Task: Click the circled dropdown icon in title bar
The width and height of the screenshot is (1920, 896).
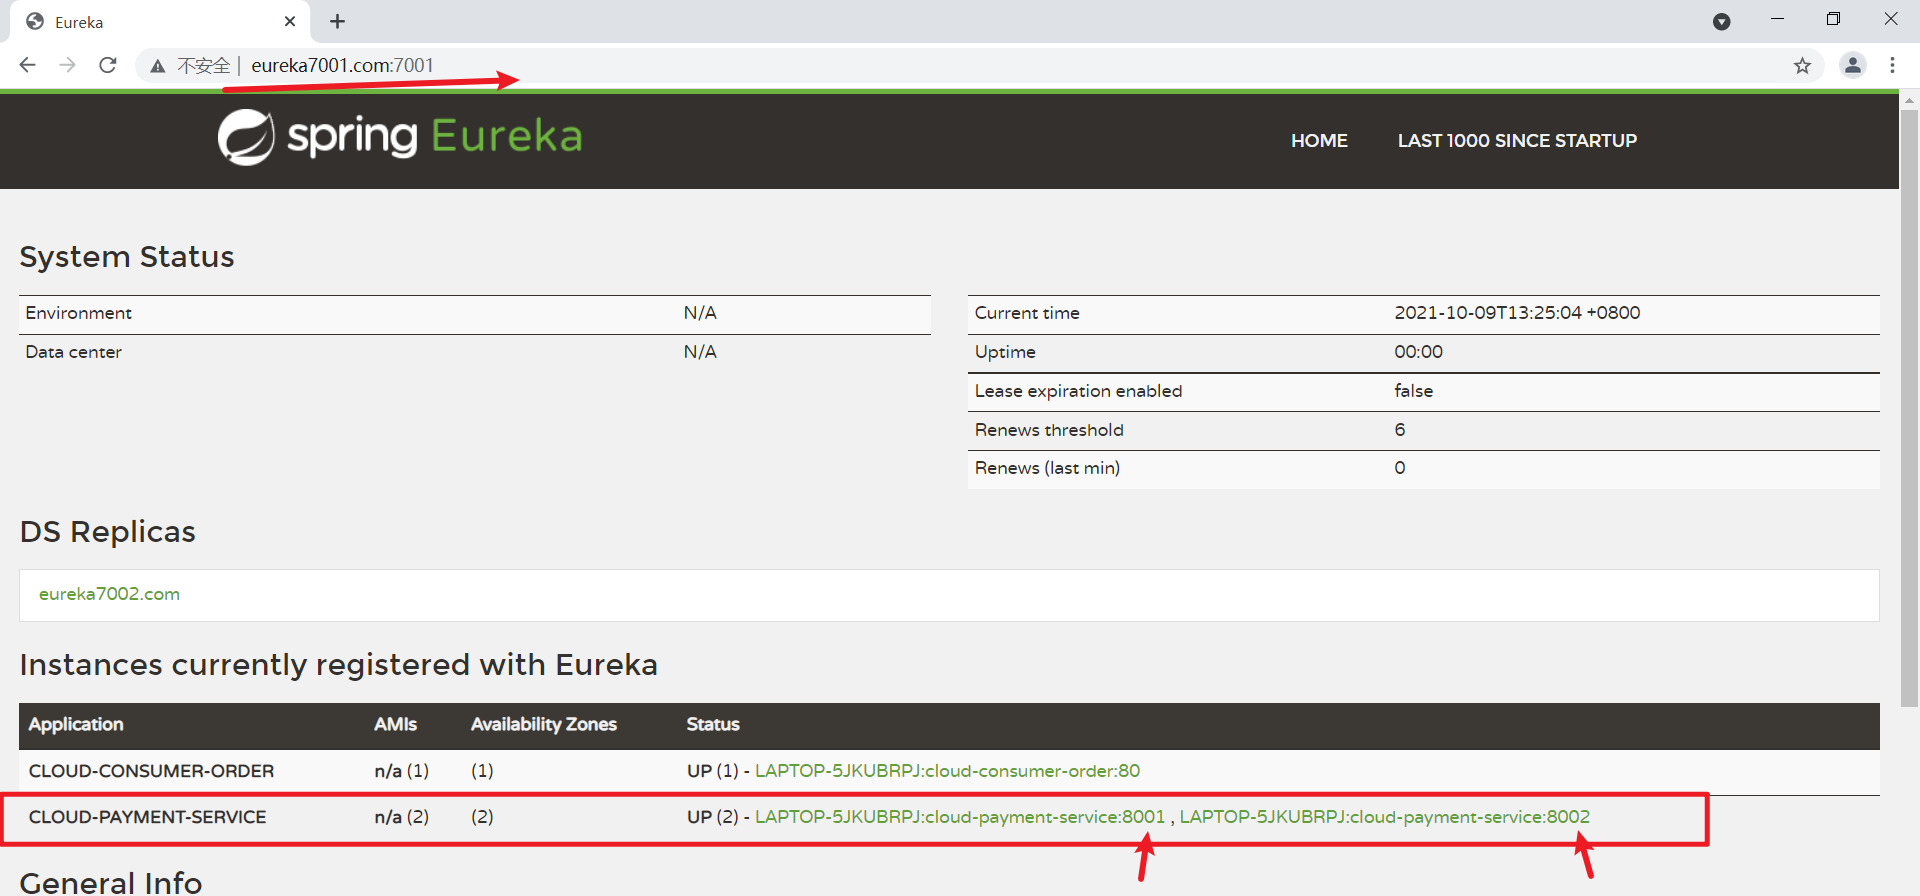Action: click(x=1722, y=21)
